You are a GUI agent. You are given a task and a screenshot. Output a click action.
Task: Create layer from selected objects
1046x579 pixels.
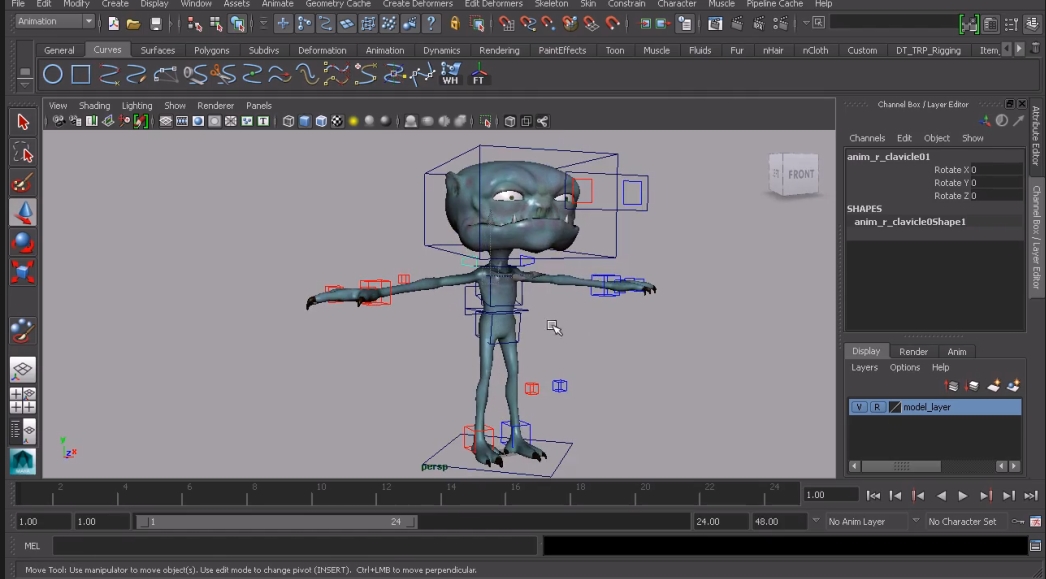(1014, 386)
